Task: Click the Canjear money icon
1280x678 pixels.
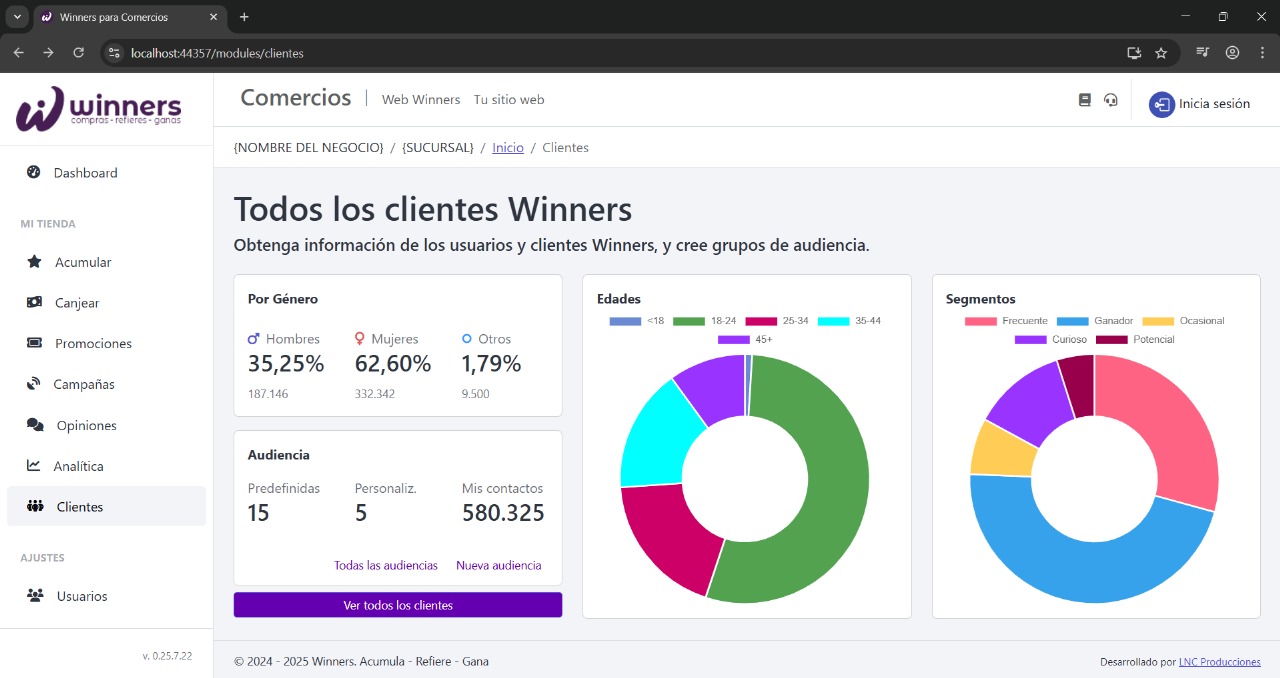Action: tap(34, 302)
